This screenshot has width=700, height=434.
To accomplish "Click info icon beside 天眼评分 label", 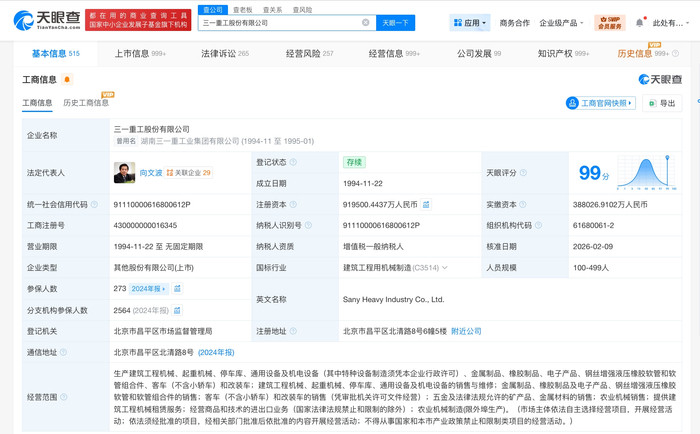I will click(x=523, y=173).
